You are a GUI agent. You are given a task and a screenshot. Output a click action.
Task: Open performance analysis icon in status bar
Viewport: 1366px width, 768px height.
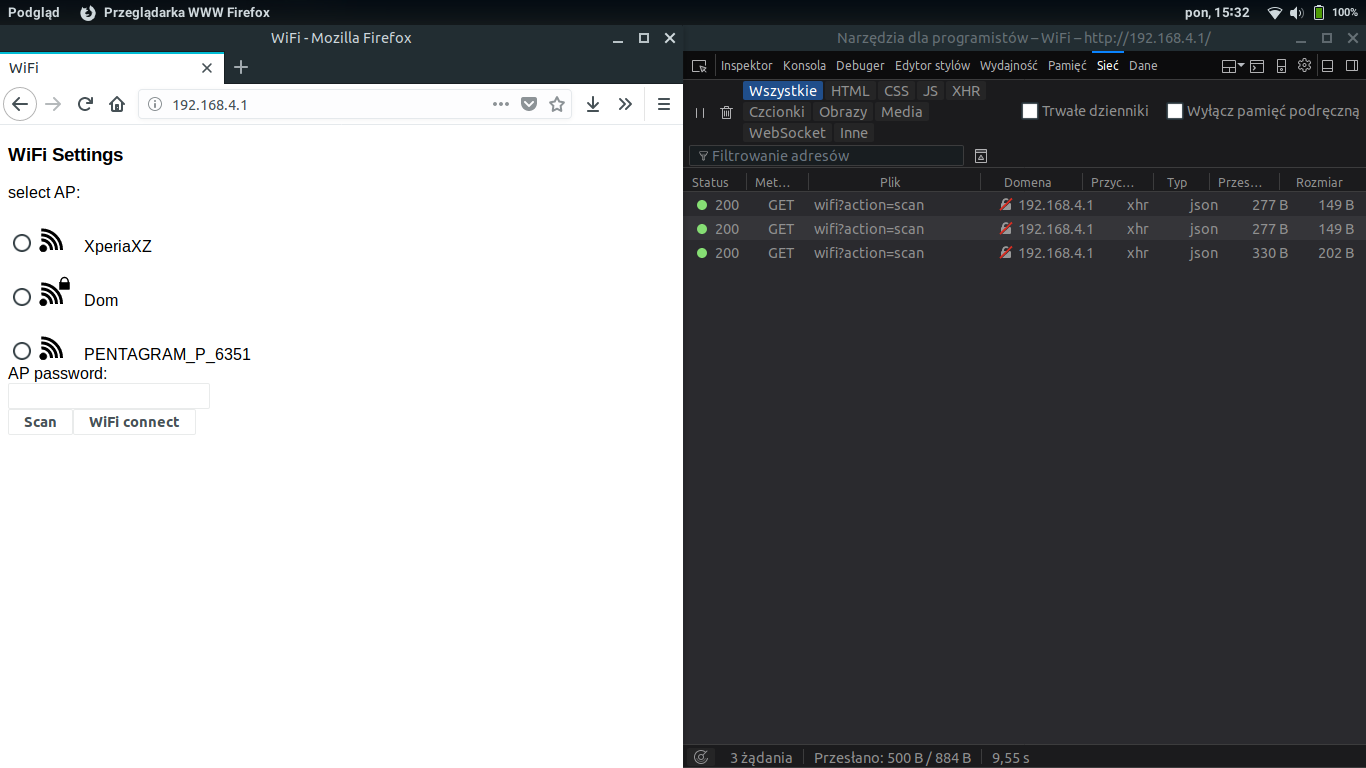tap(701, 757)
